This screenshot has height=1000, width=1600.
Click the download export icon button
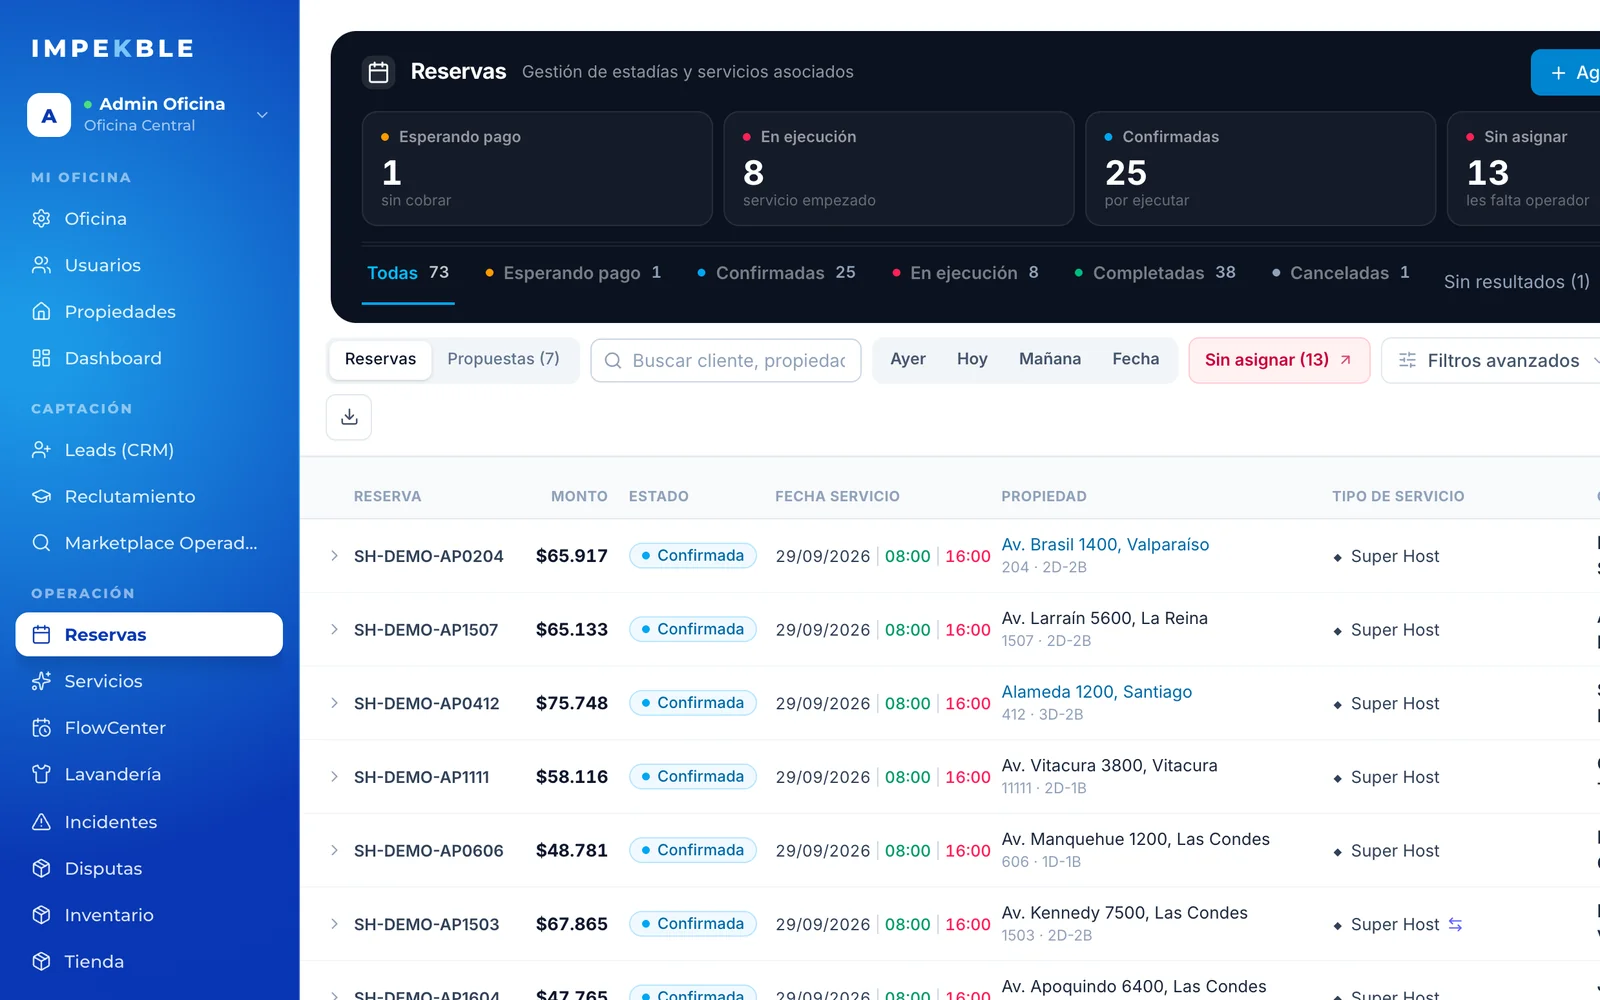tap(349, 417)
